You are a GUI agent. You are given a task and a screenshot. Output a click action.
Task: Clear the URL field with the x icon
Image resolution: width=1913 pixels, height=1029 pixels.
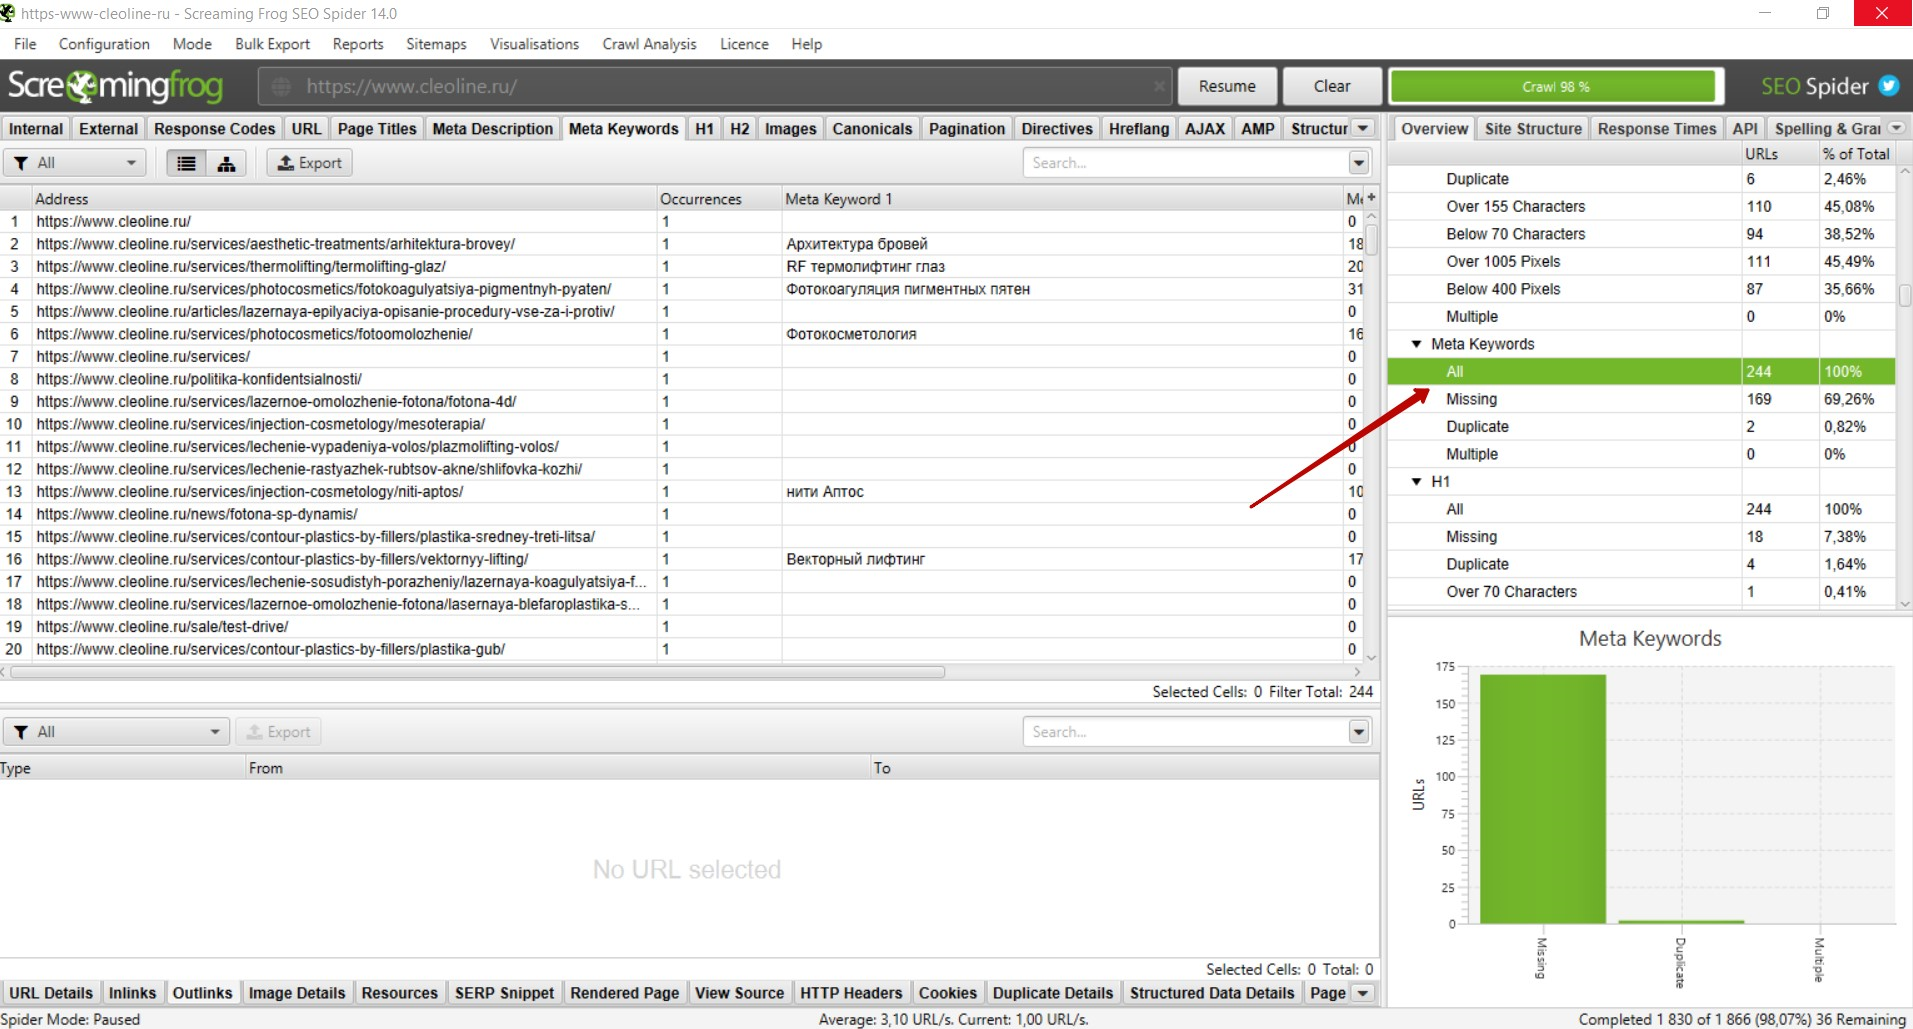[1159, 87]
